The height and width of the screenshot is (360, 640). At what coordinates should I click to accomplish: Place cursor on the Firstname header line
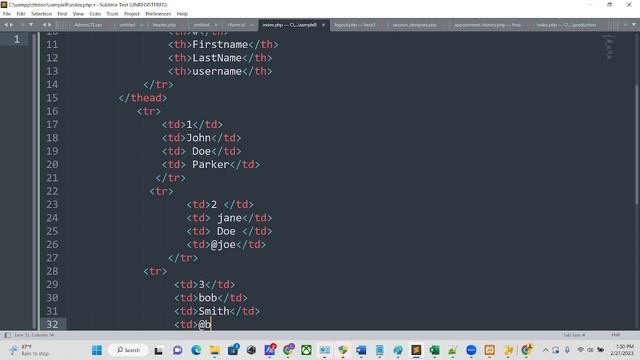click(223, 44)
